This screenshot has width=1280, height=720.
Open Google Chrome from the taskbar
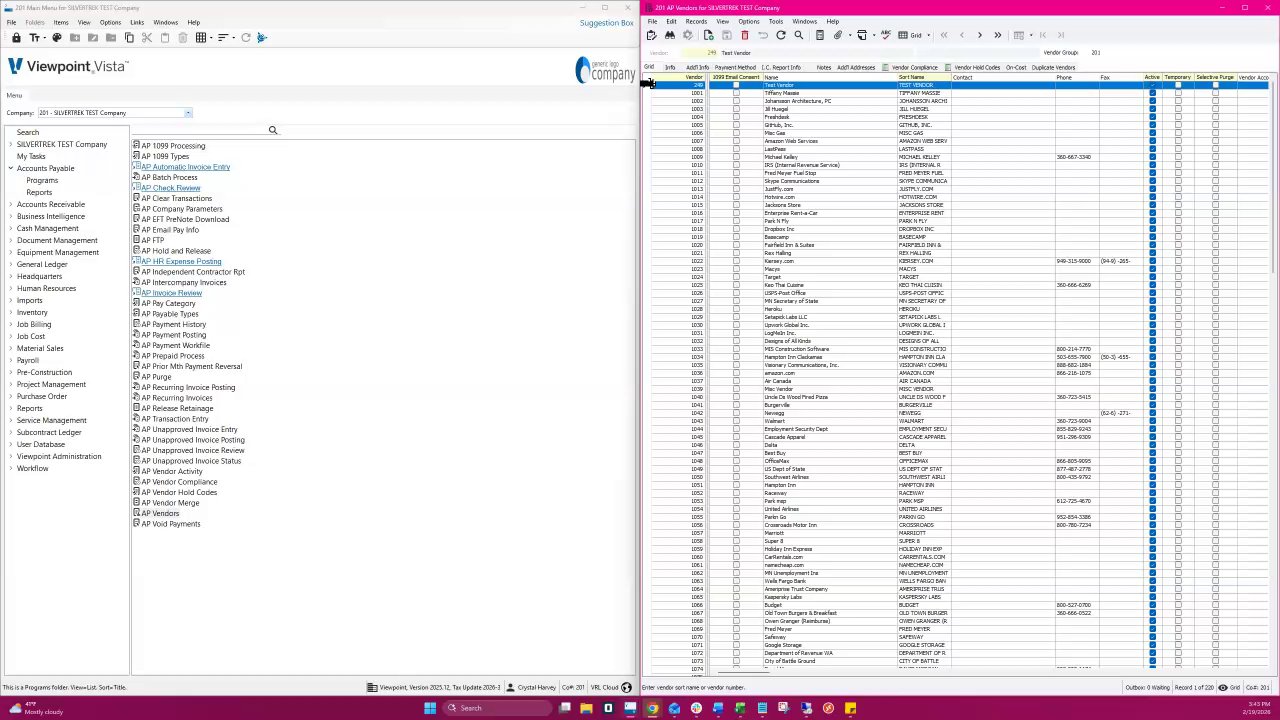(652, 708)
